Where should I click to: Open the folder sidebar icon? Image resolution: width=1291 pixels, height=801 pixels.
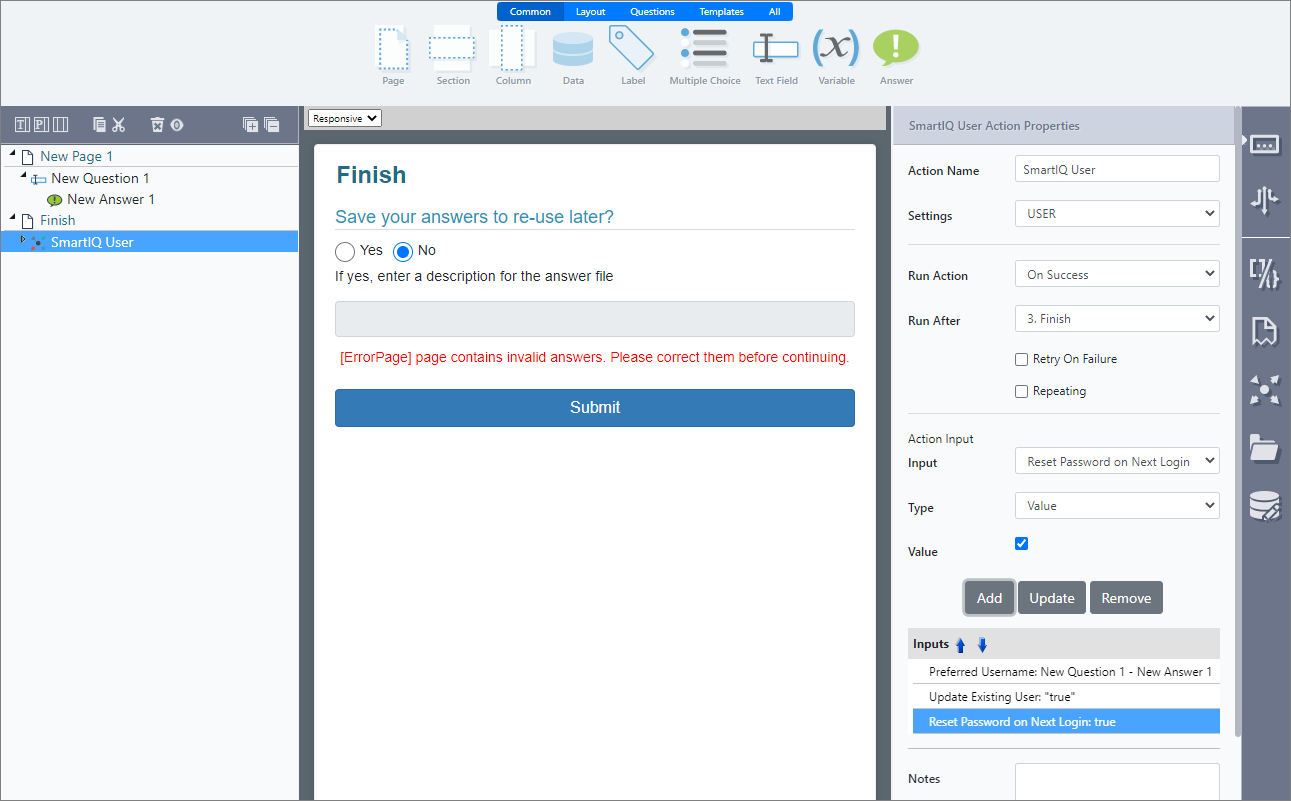[x=1265, y=448]
